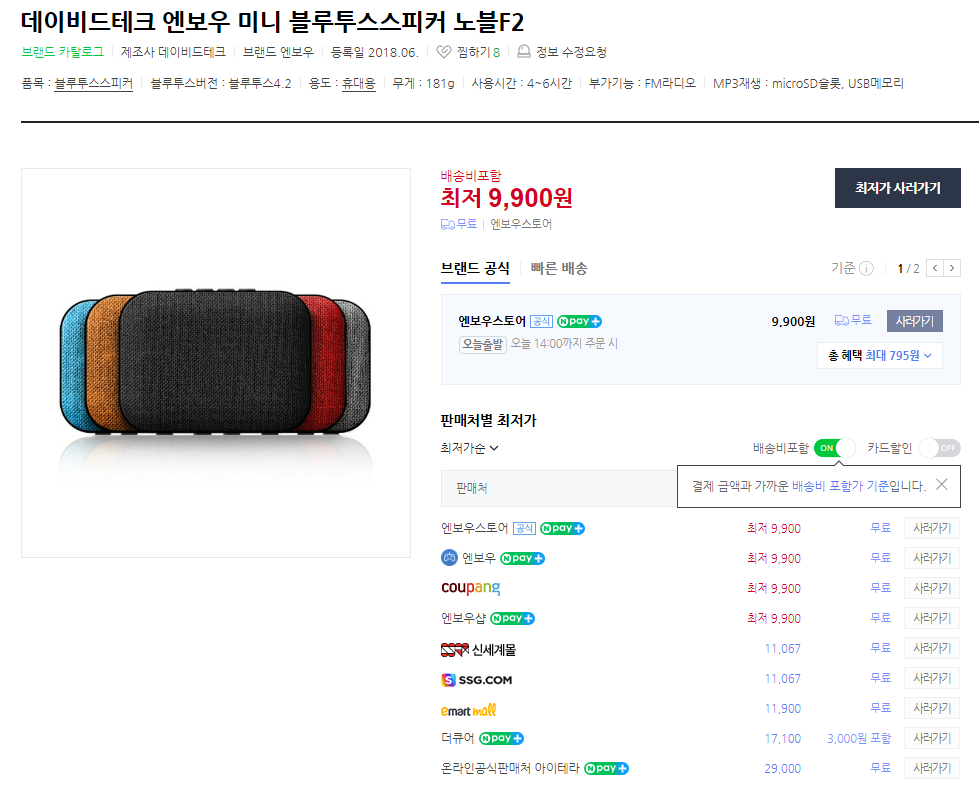Click 사러가기 for the coupang row

(932, 588)
